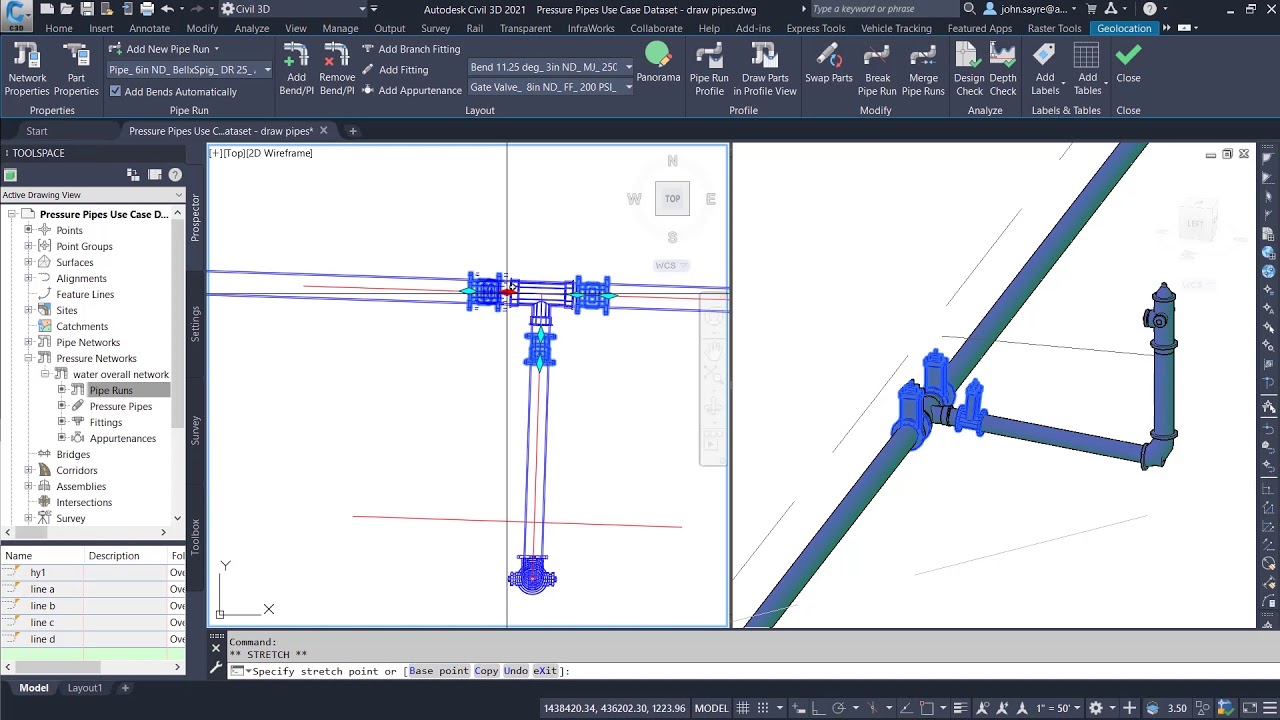Open Part Properties in the ribbon
Image resolution: width=1280 pixels, height=720 pixels.
click(76, 69)
